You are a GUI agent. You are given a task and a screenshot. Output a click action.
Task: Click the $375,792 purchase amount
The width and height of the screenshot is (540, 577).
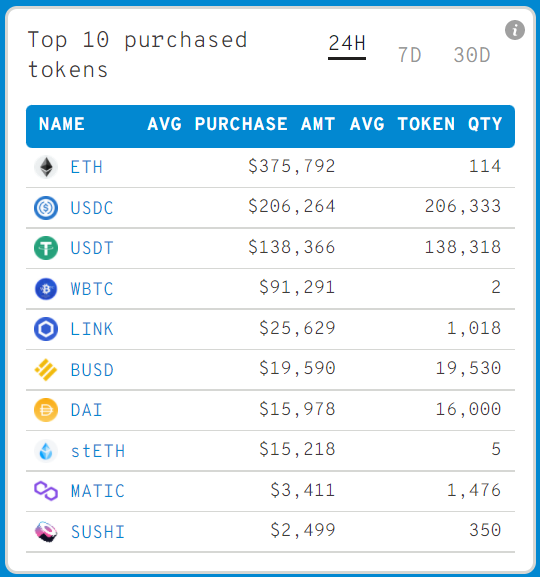292,166
